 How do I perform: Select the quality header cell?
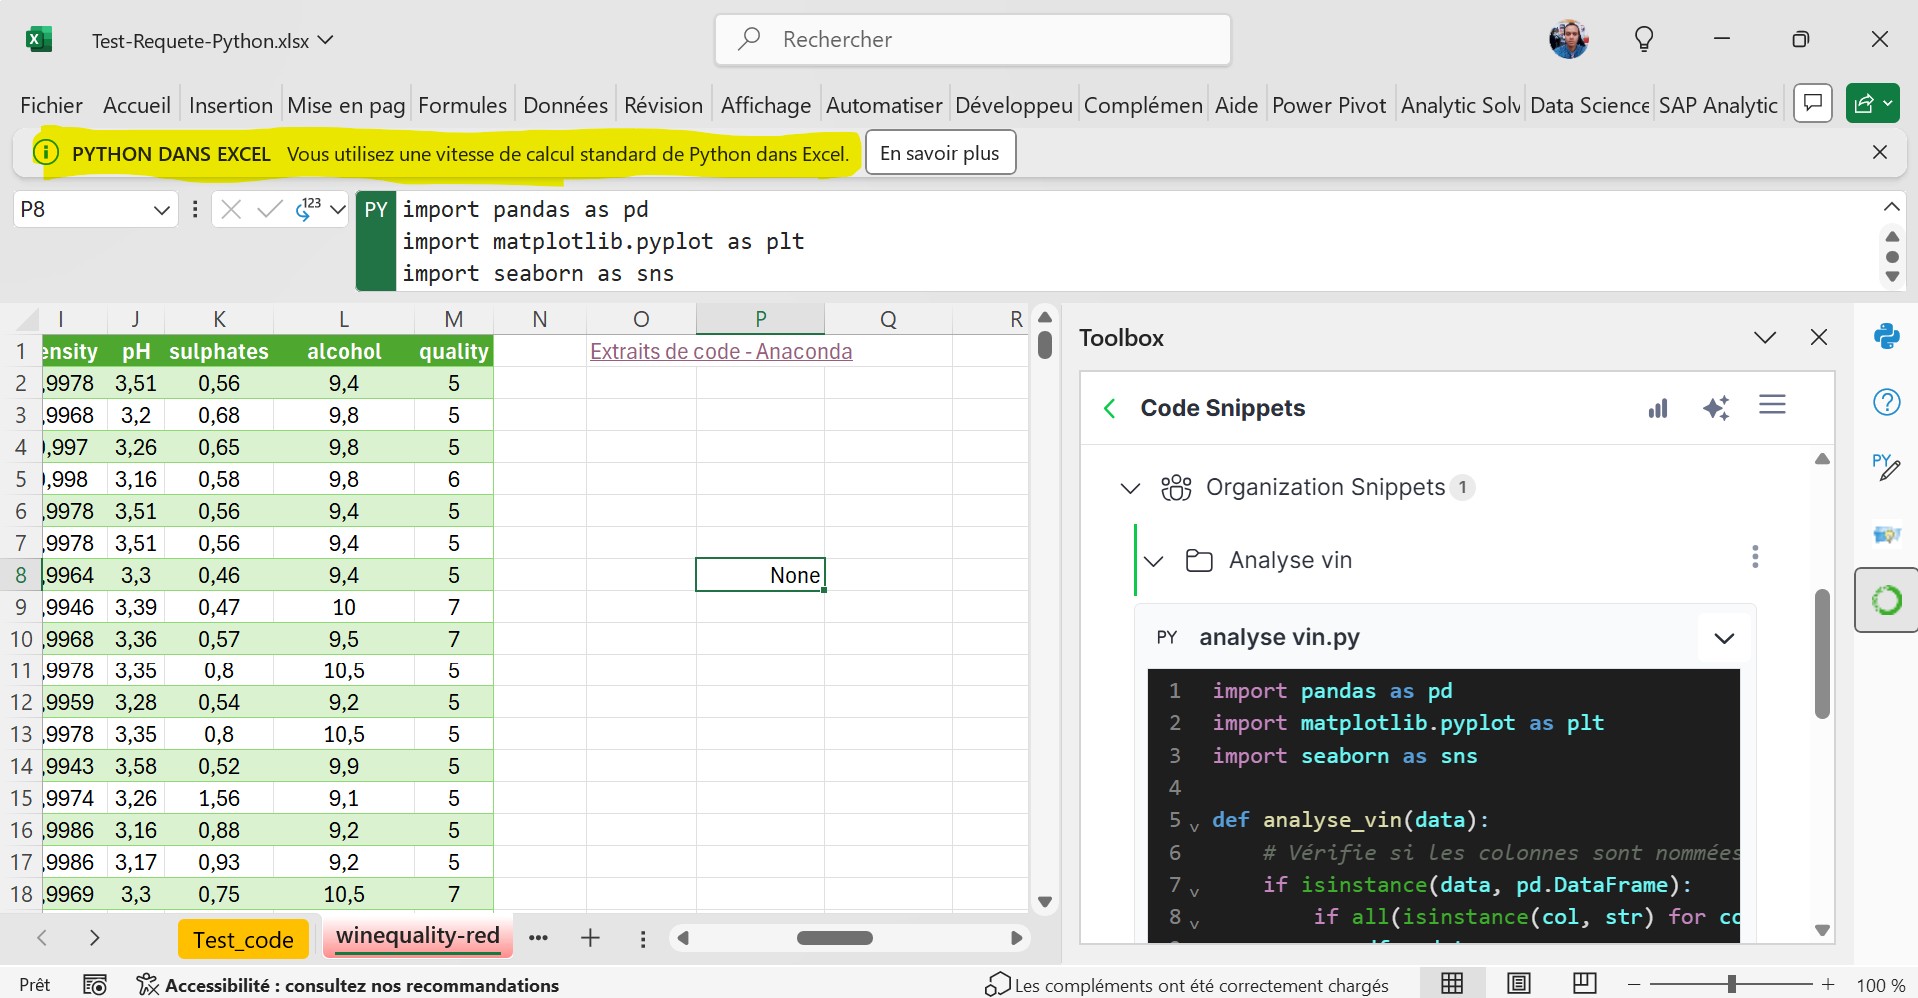(454, 351)
